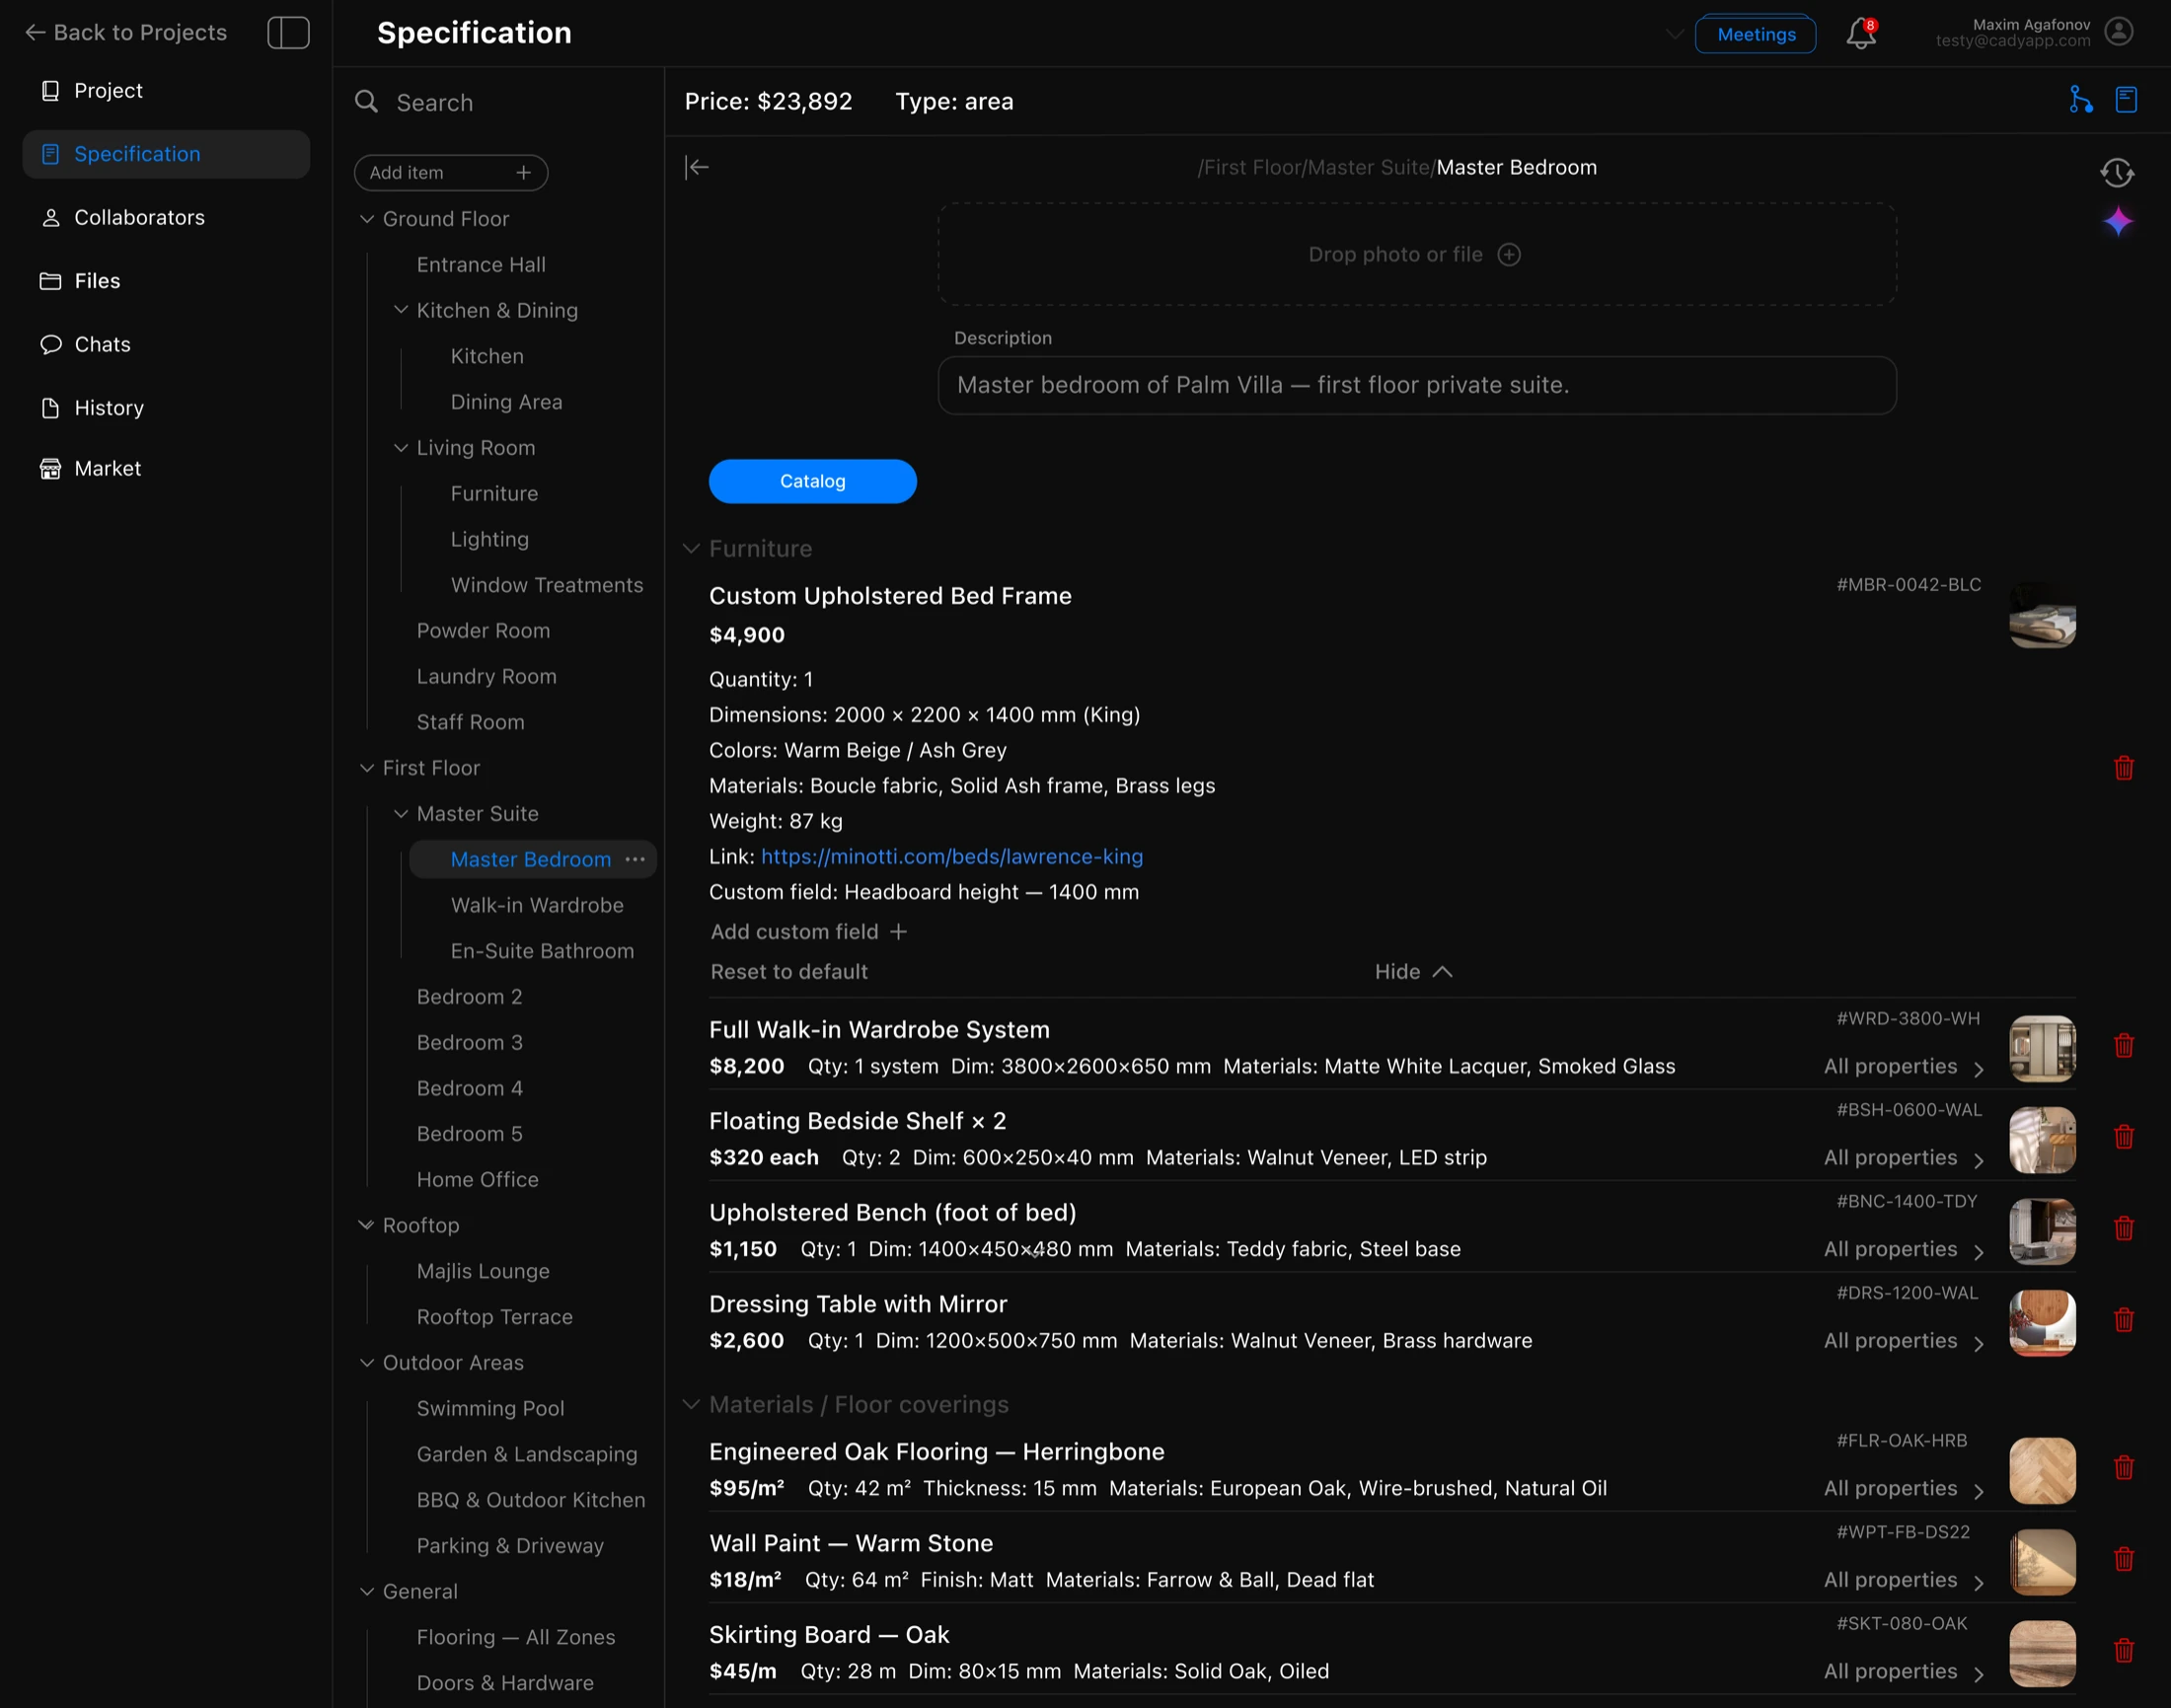Click the Meetings button
The height and width of the screenshot is (1708, 2171).
click(1756, 34)
